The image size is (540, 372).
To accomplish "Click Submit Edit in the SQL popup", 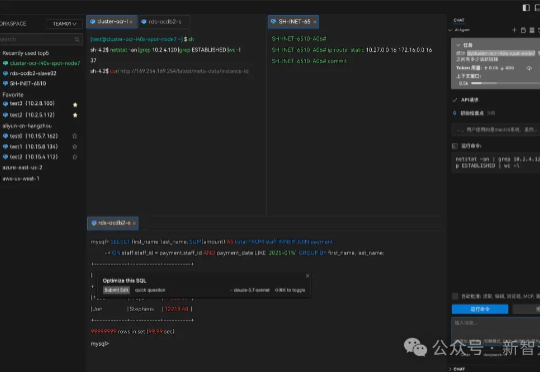I will 116,290.
